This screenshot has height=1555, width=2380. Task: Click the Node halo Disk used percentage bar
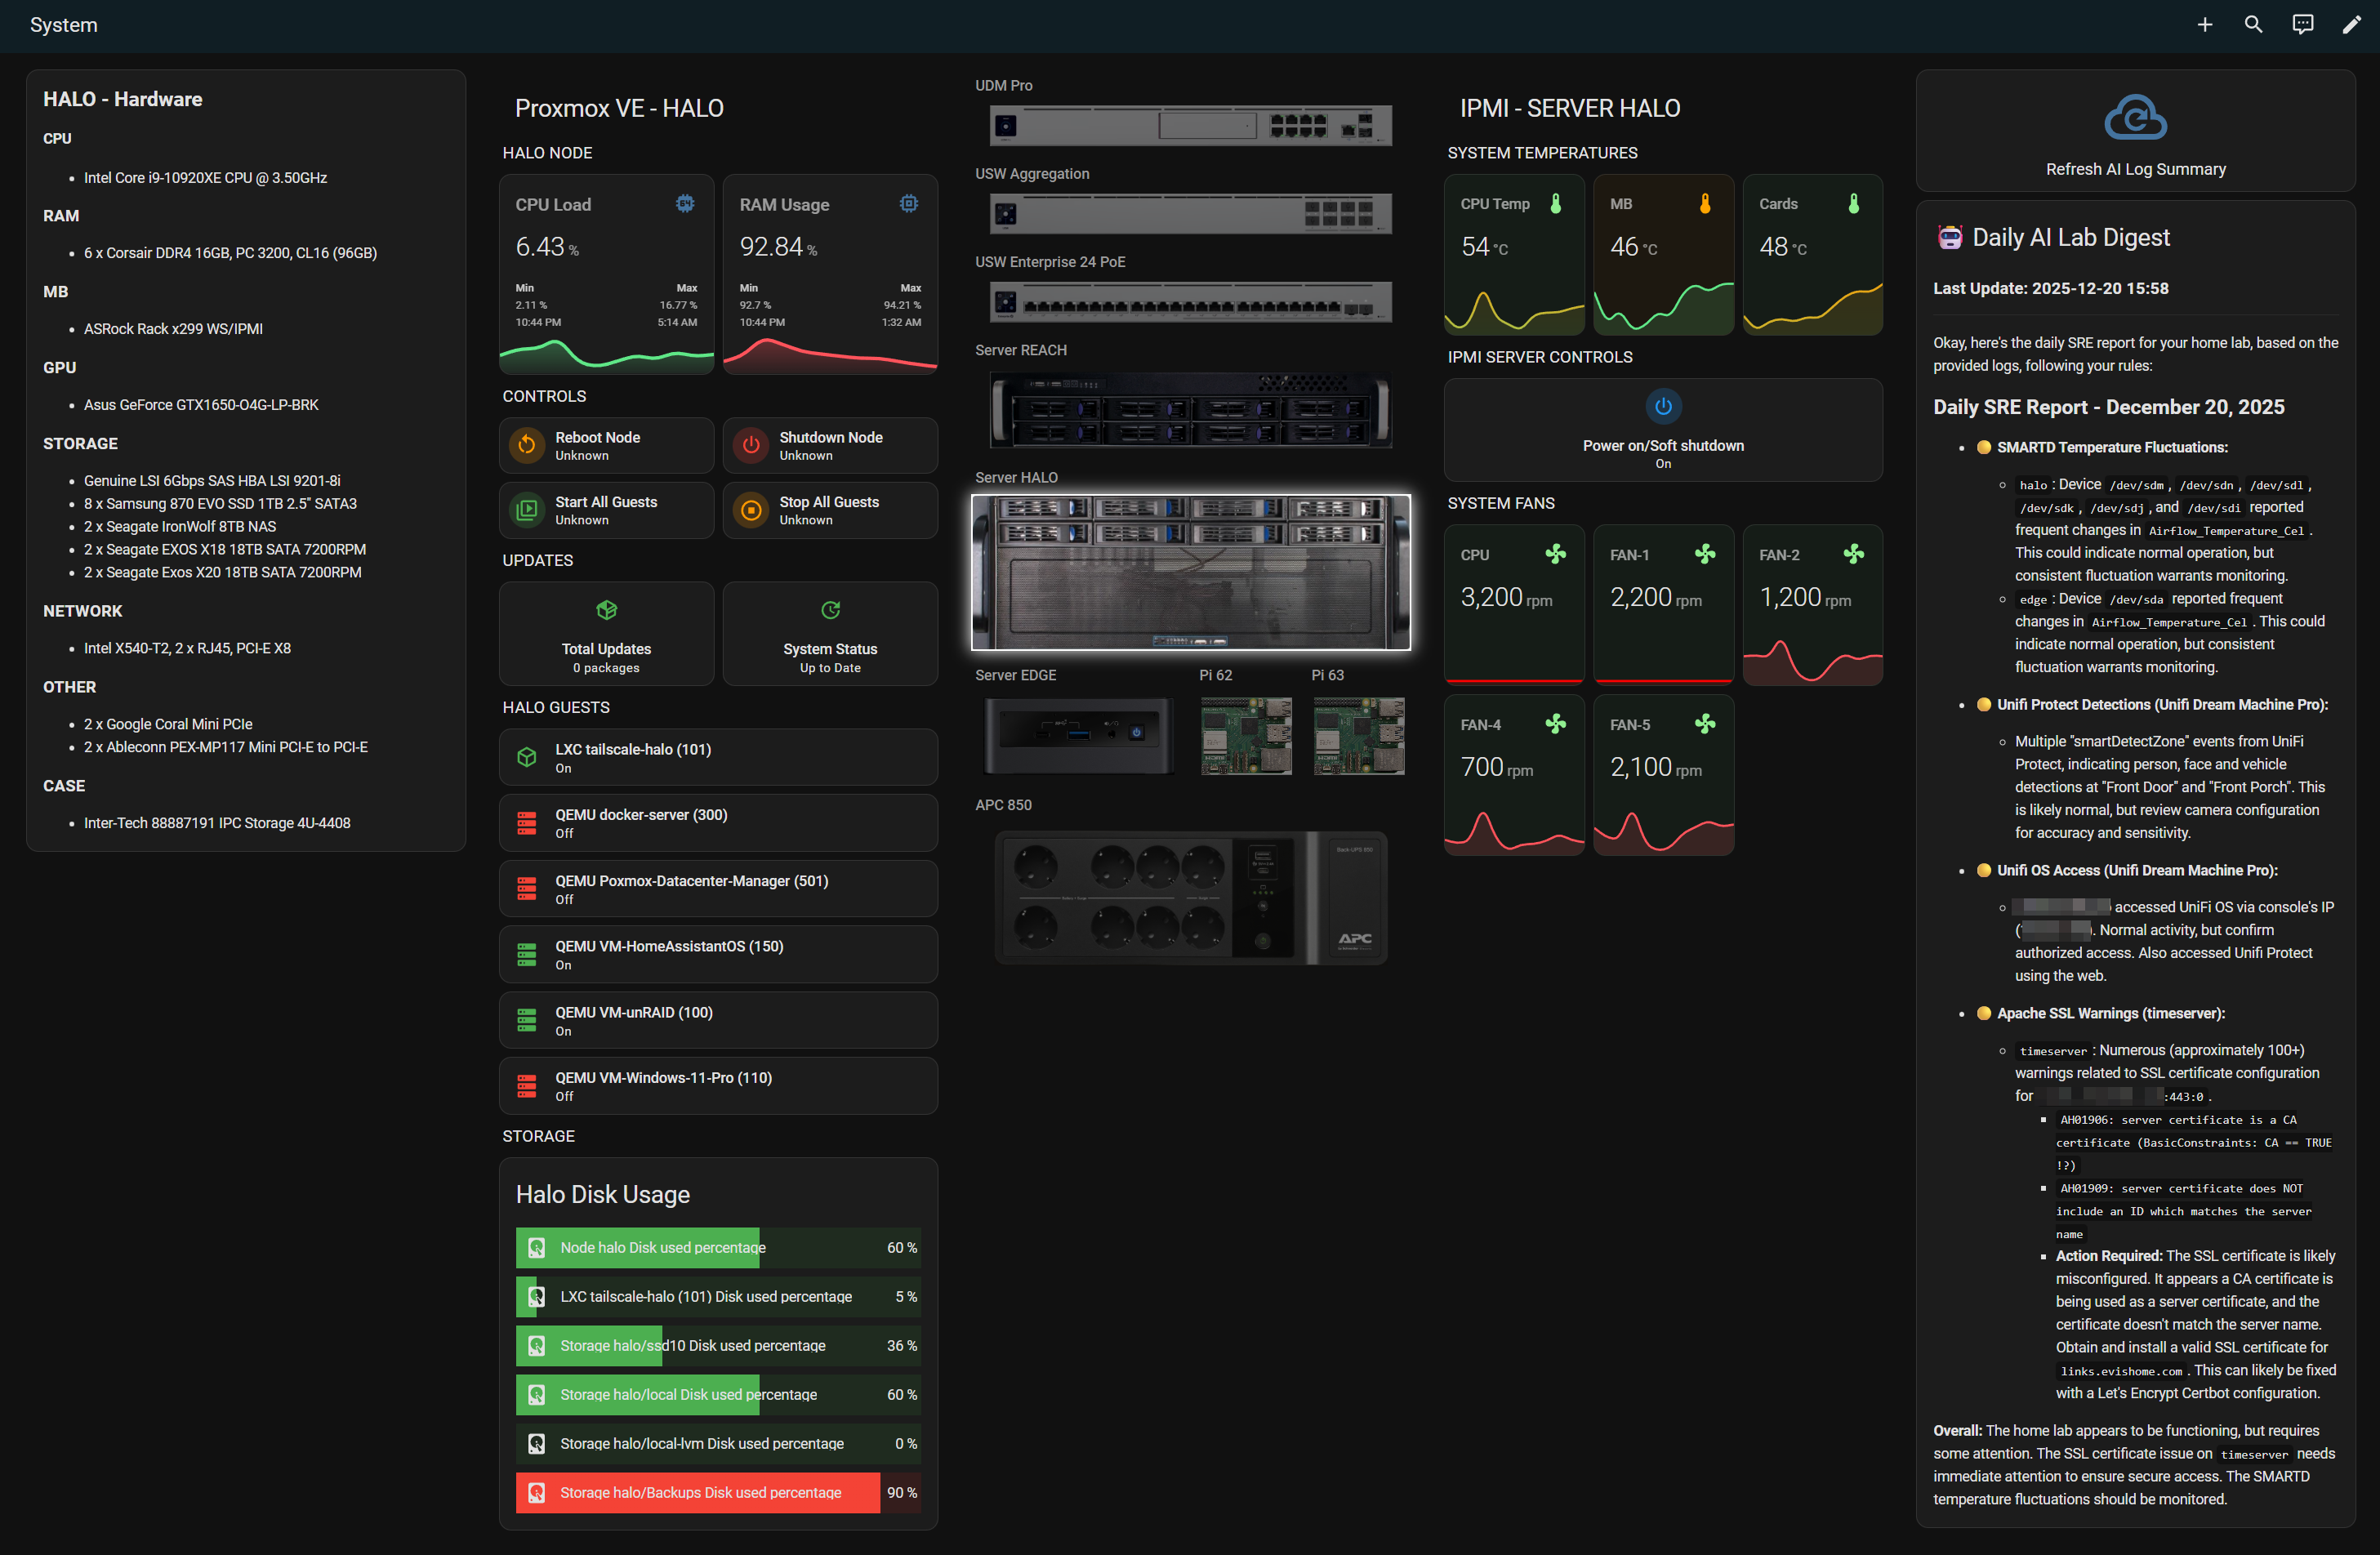tap(718, 1247)
